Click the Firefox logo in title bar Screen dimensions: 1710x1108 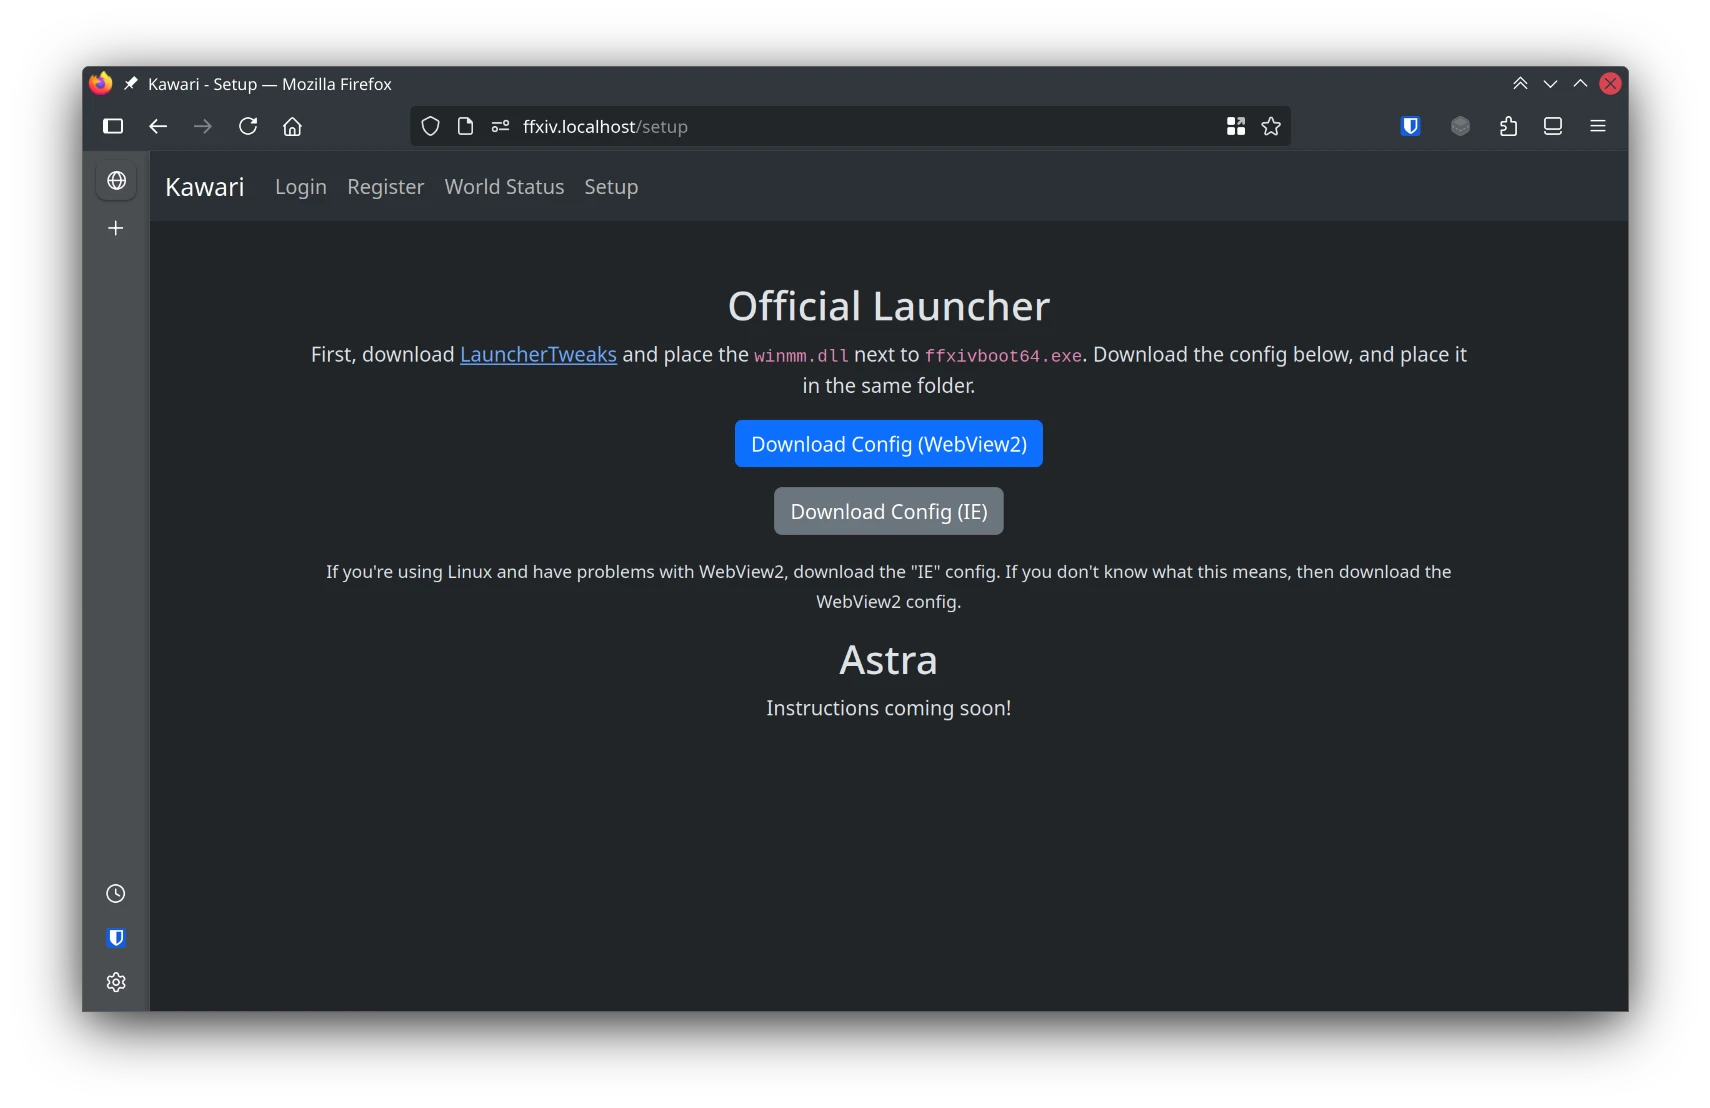(x=100, y=83)
